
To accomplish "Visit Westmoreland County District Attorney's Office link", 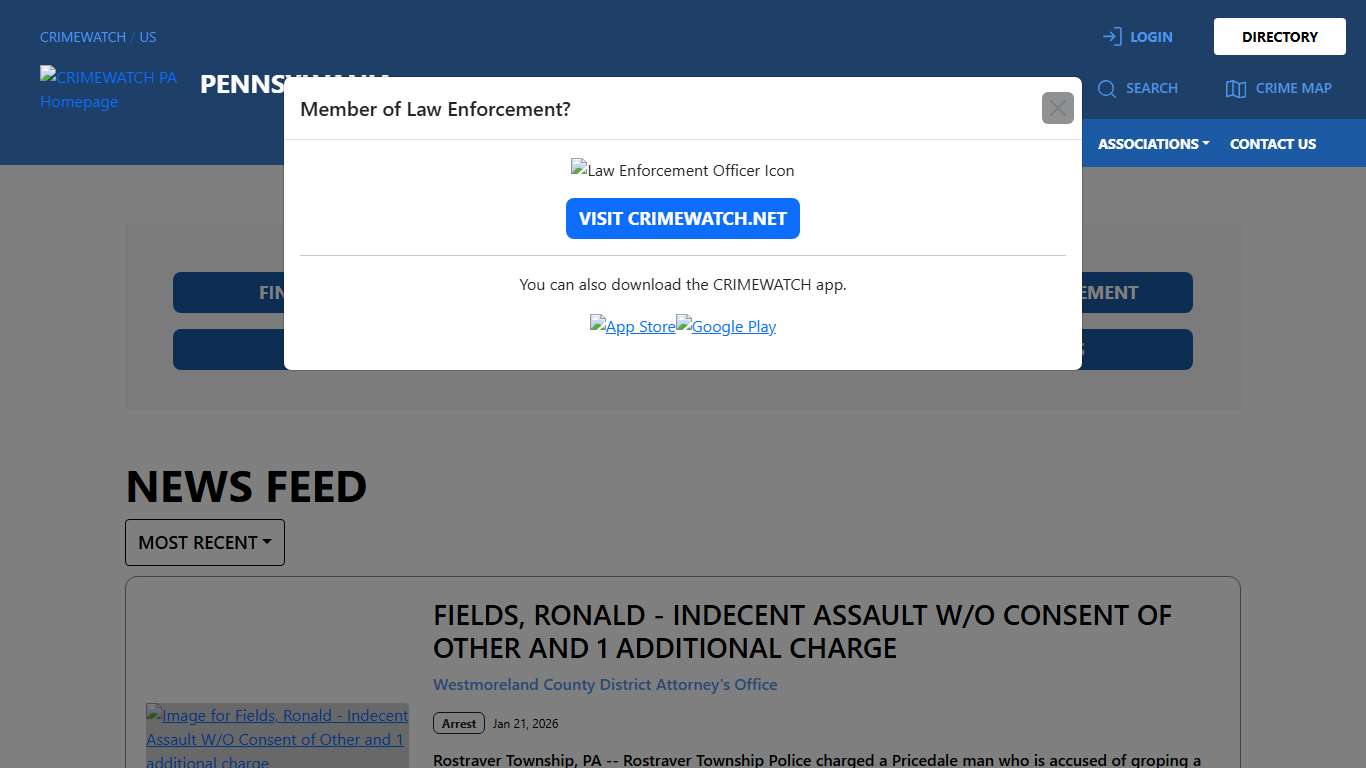I will [x=605, y=684].
